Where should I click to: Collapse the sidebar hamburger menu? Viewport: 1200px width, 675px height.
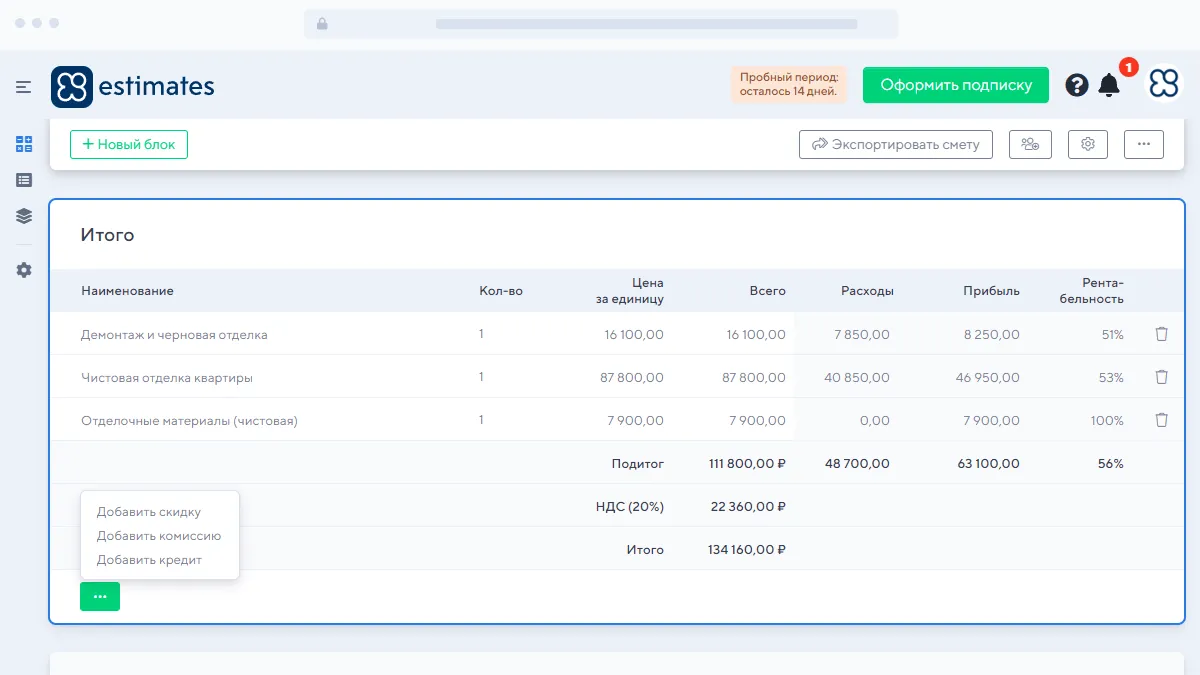(24, 87)
